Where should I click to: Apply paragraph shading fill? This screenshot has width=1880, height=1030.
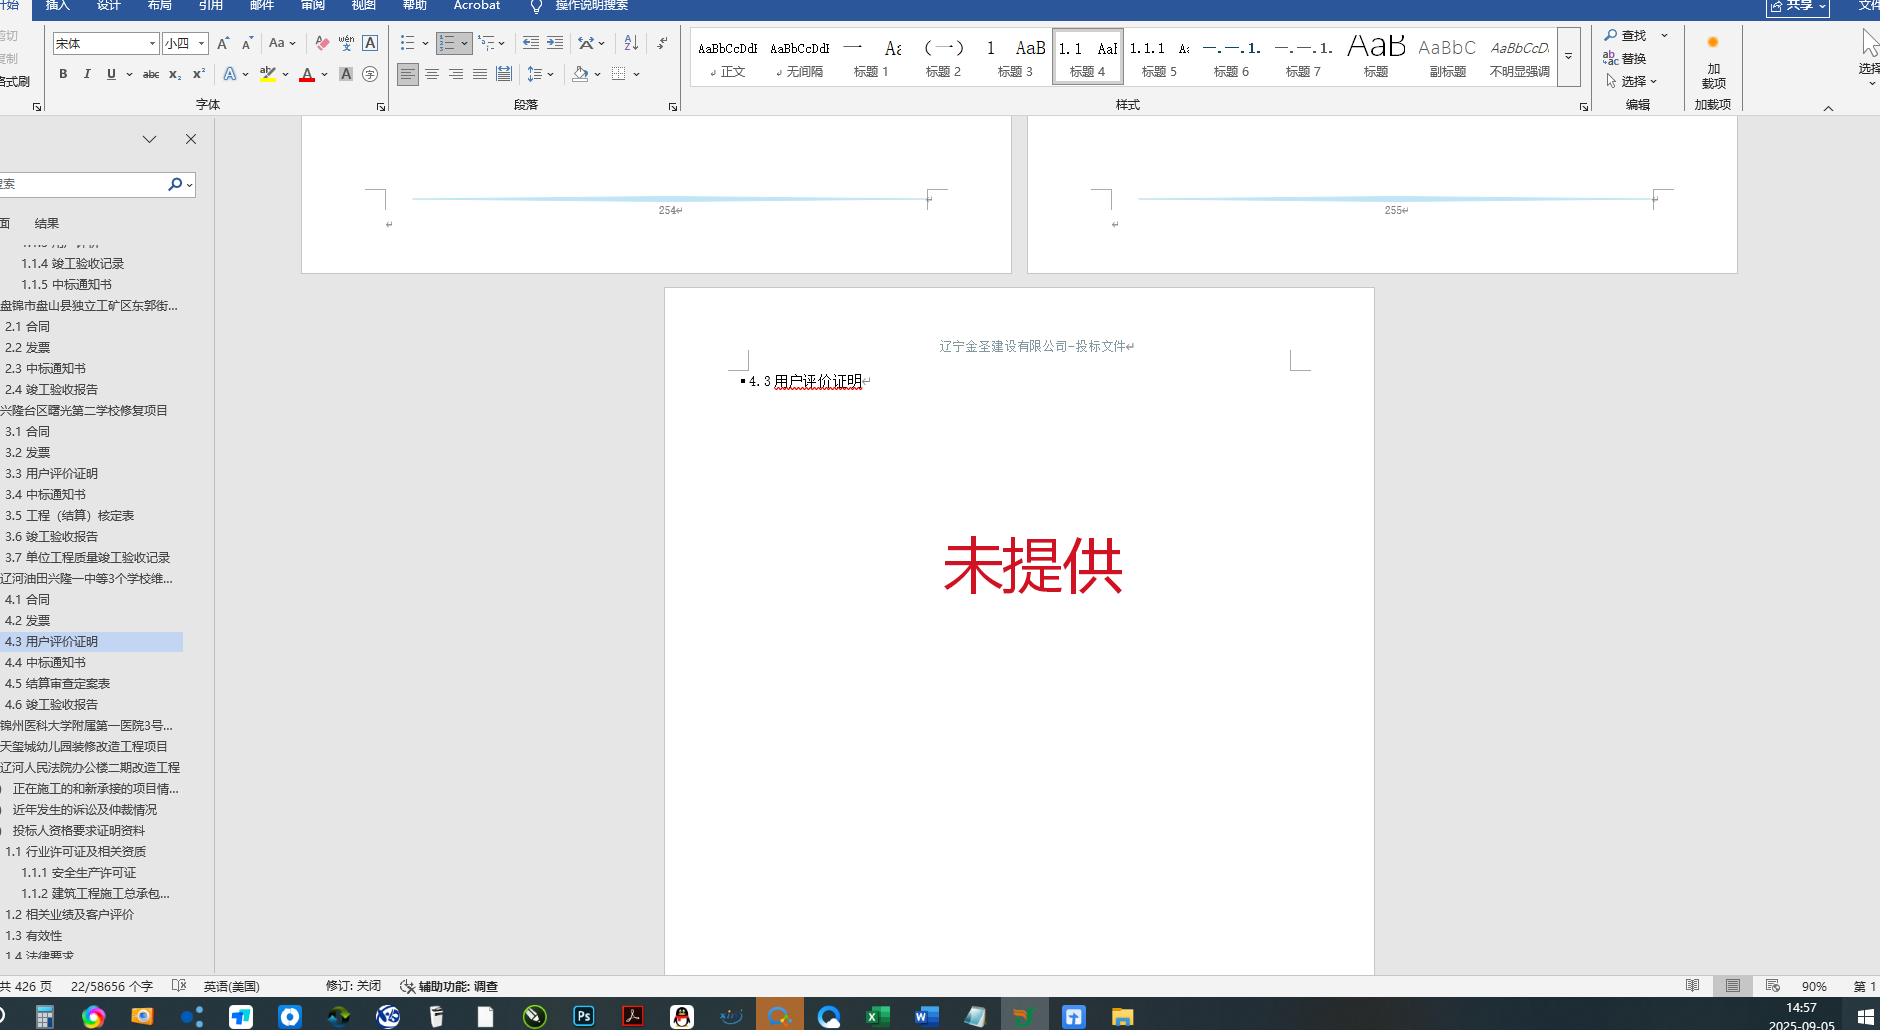point(580,74)
